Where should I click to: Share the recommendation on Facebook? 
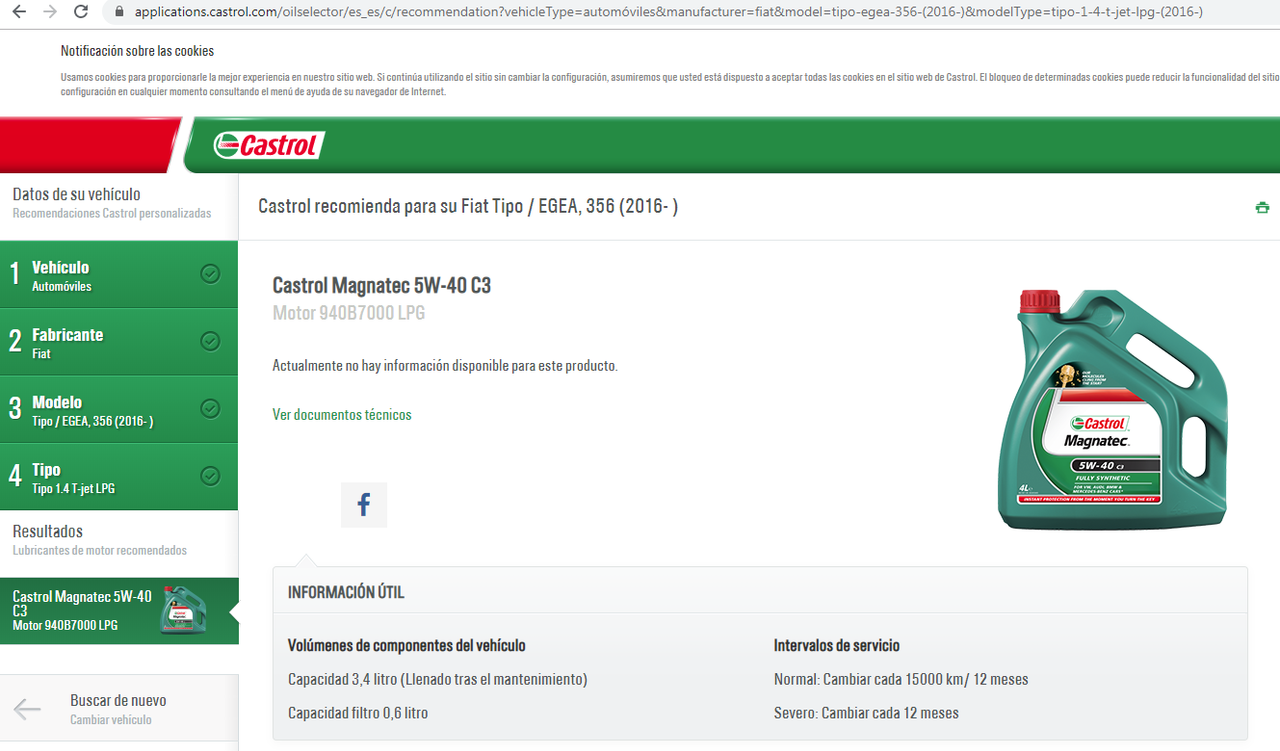point(363,504)
